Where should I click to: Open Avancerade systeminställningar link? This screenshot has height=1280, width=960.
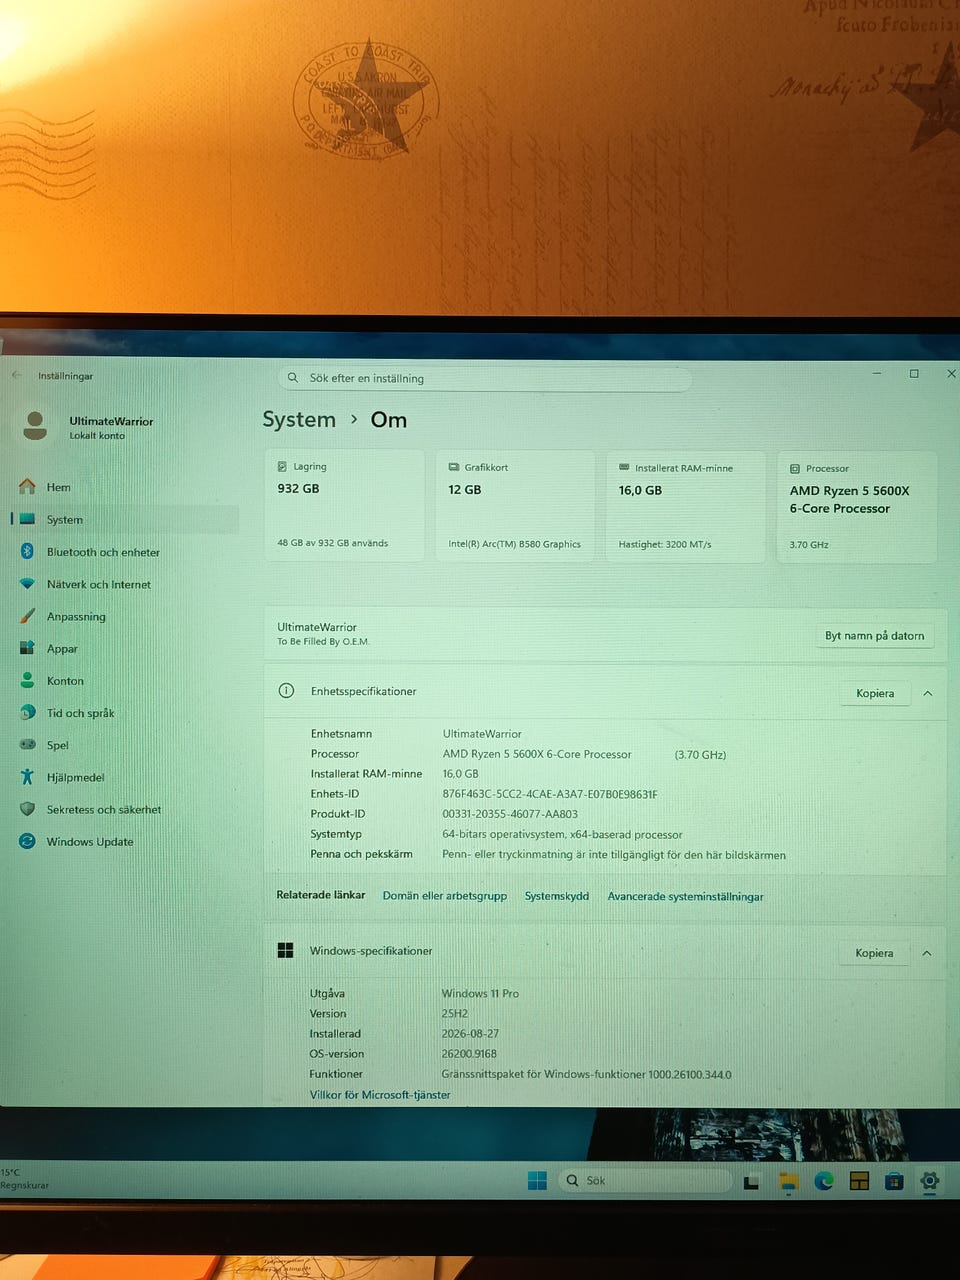[685, 896]
